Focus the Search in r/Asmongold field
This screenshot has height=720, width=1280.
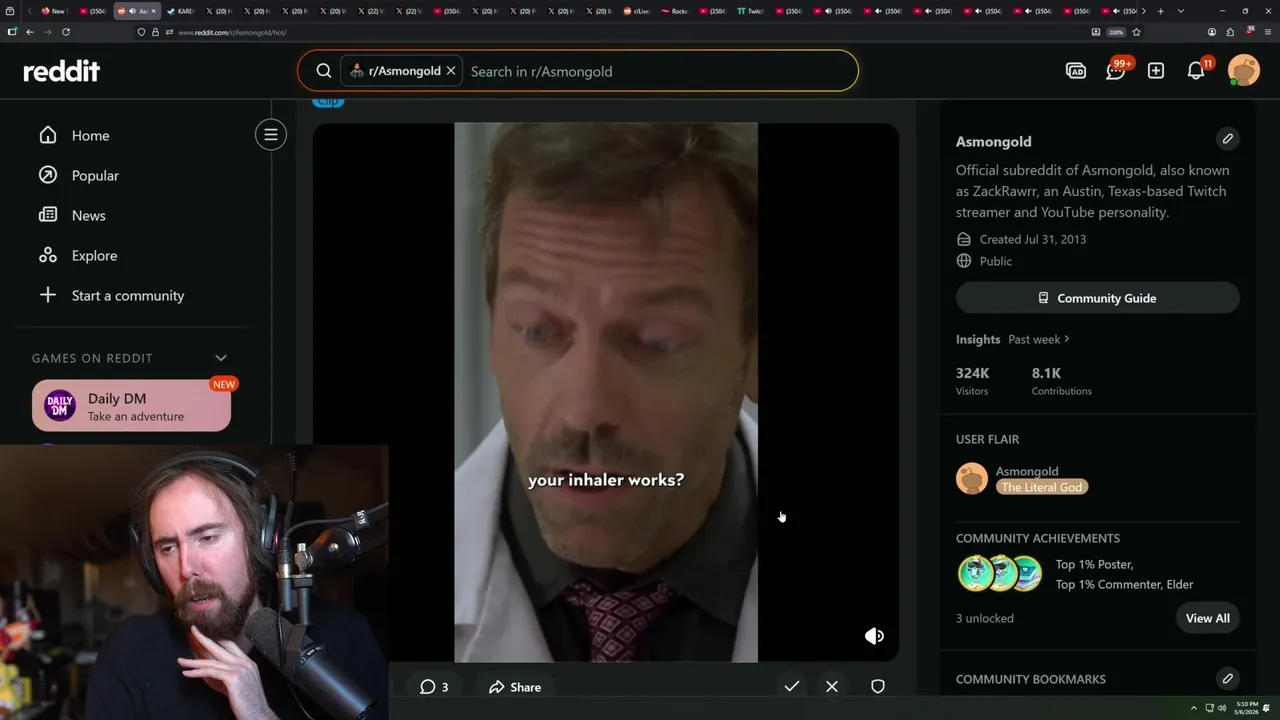click(660, 71)
